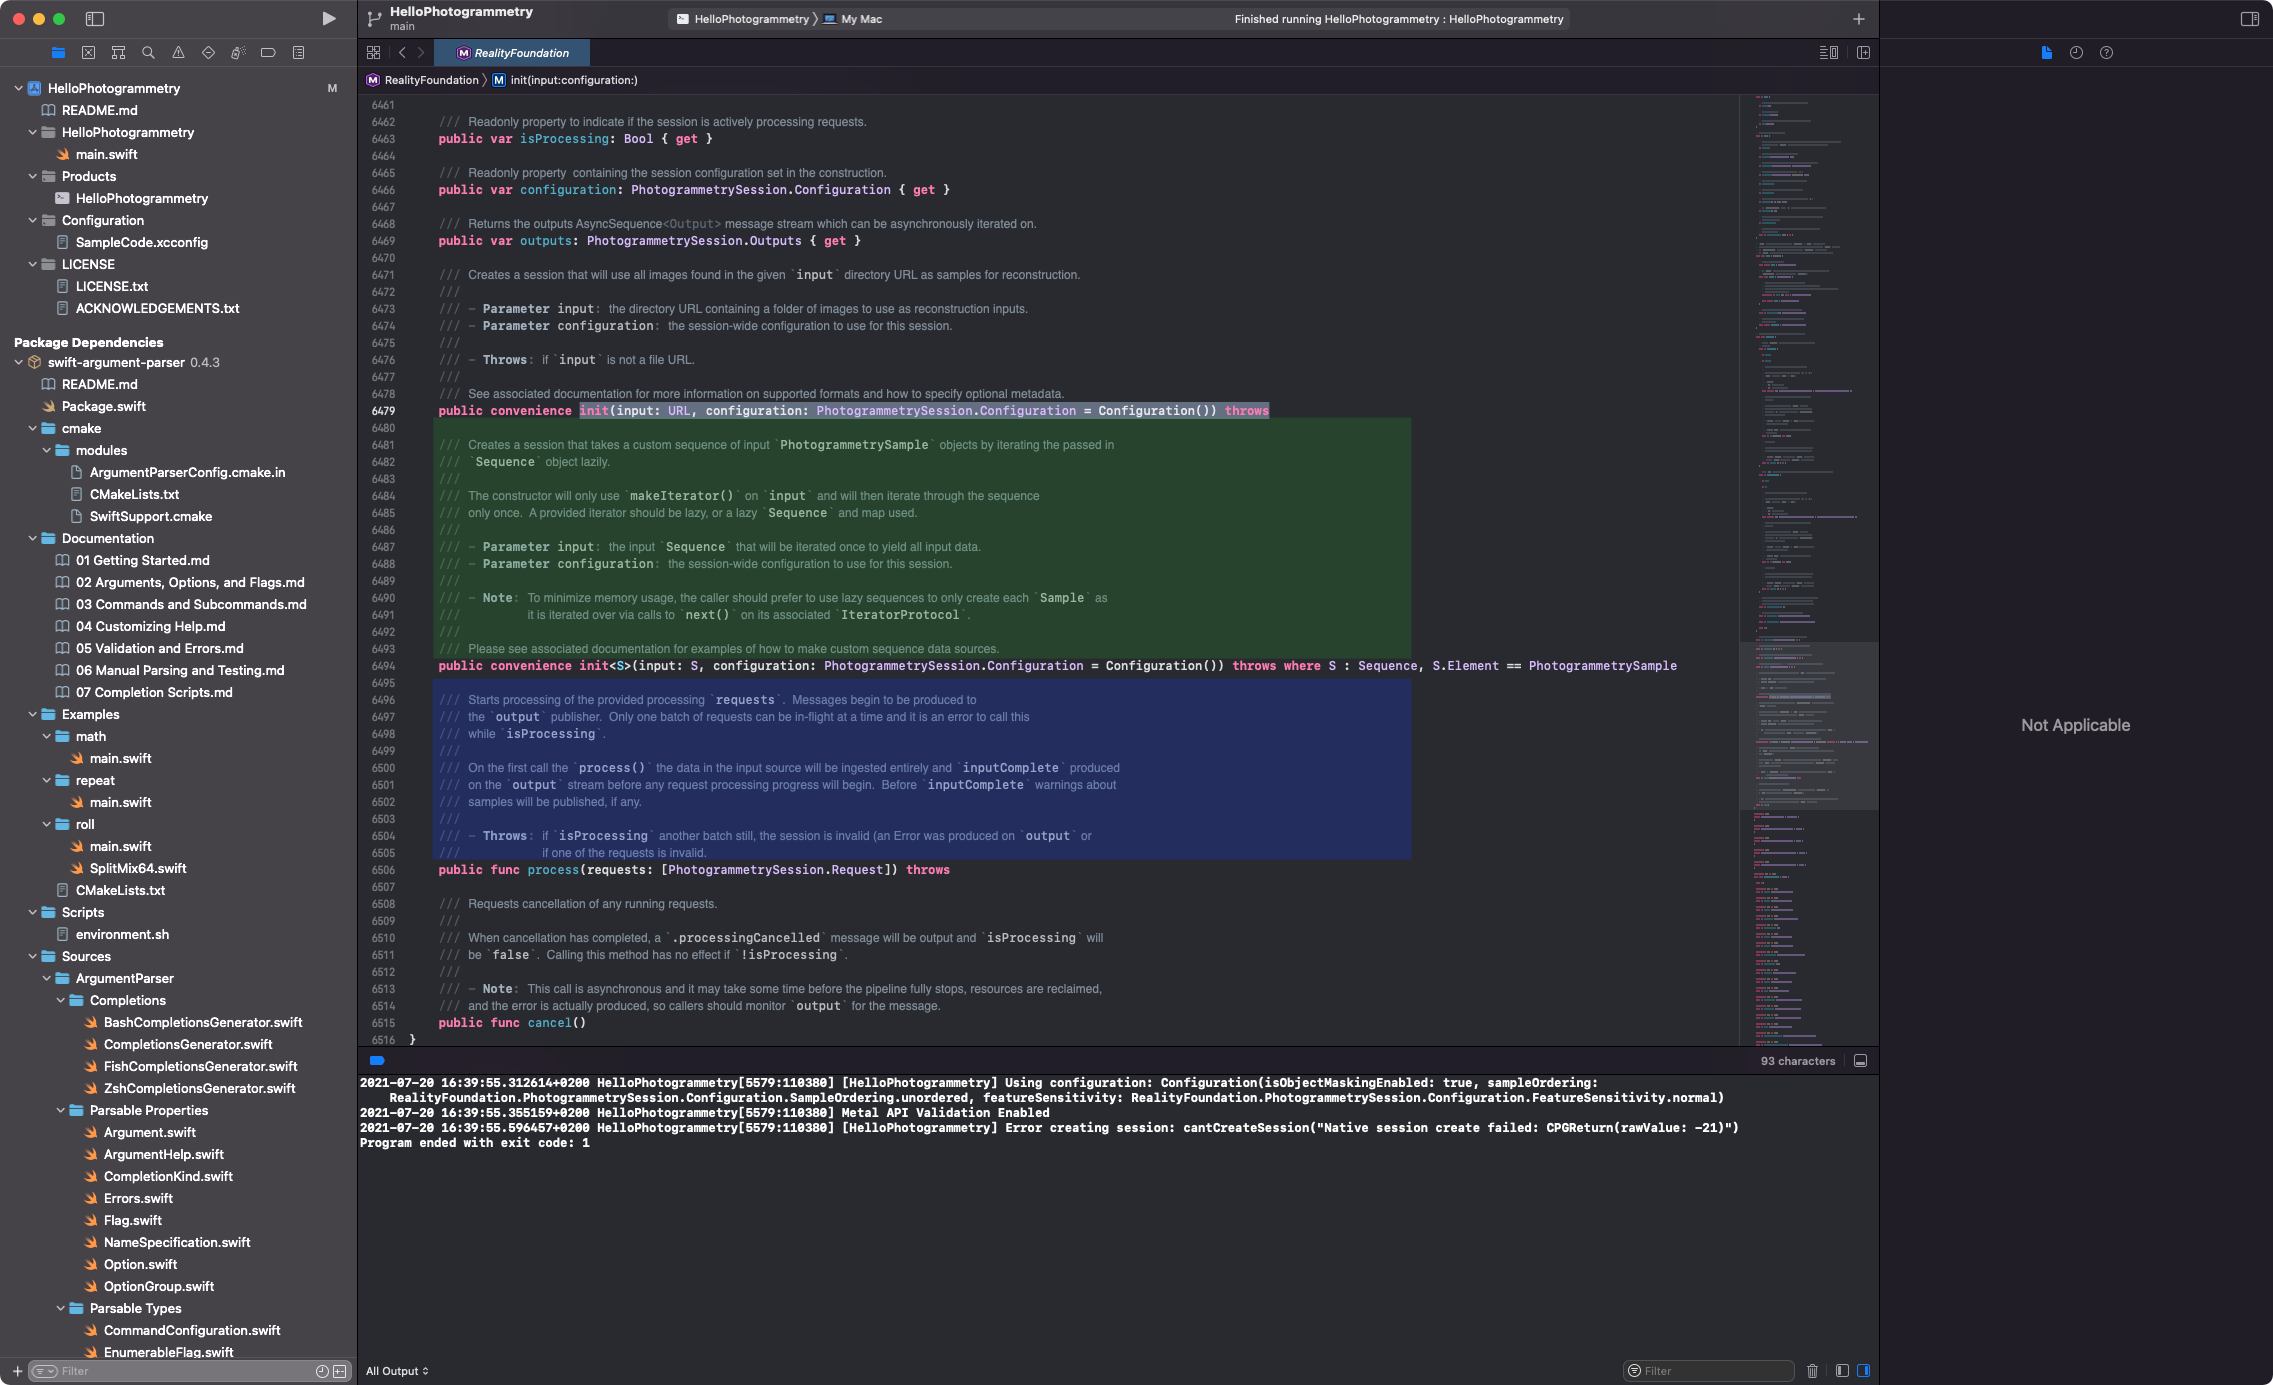Add new file with navigator plus button
Viewport: 2273px width, 1385px height.
[17, 1370]
